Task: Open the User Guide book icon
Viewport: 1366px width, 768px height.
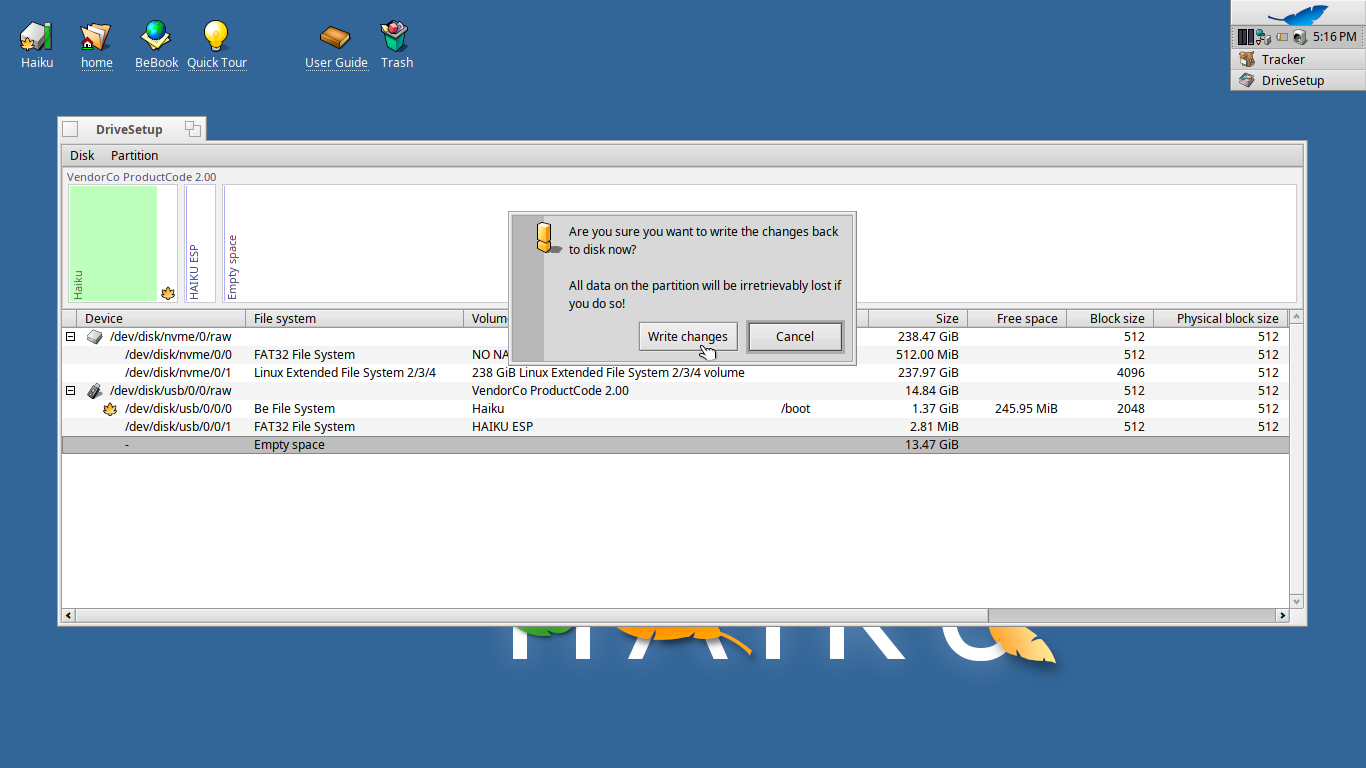Action: pyautogui.click(x=336, y=37)
